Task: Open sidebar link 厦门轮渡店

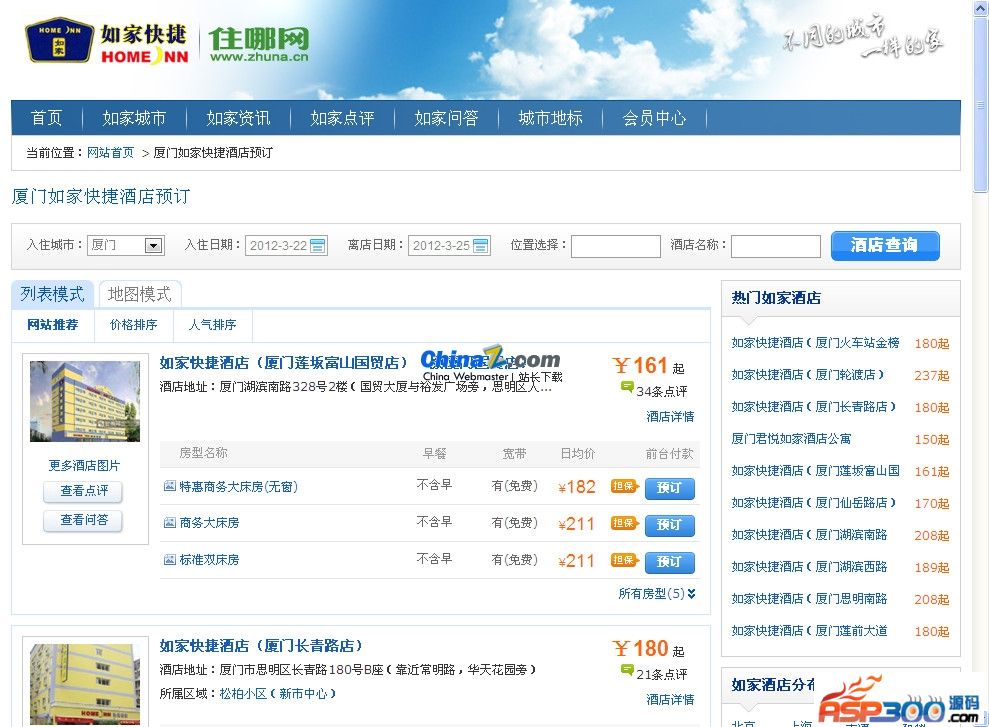Action: pos(808,375)
